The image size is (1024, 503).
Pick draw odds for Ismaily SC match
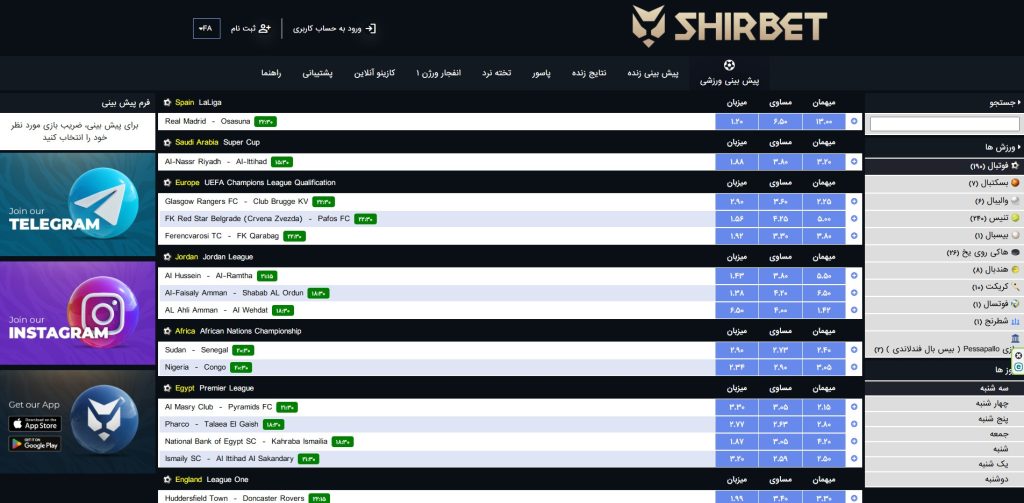click(x=780, y=459)
